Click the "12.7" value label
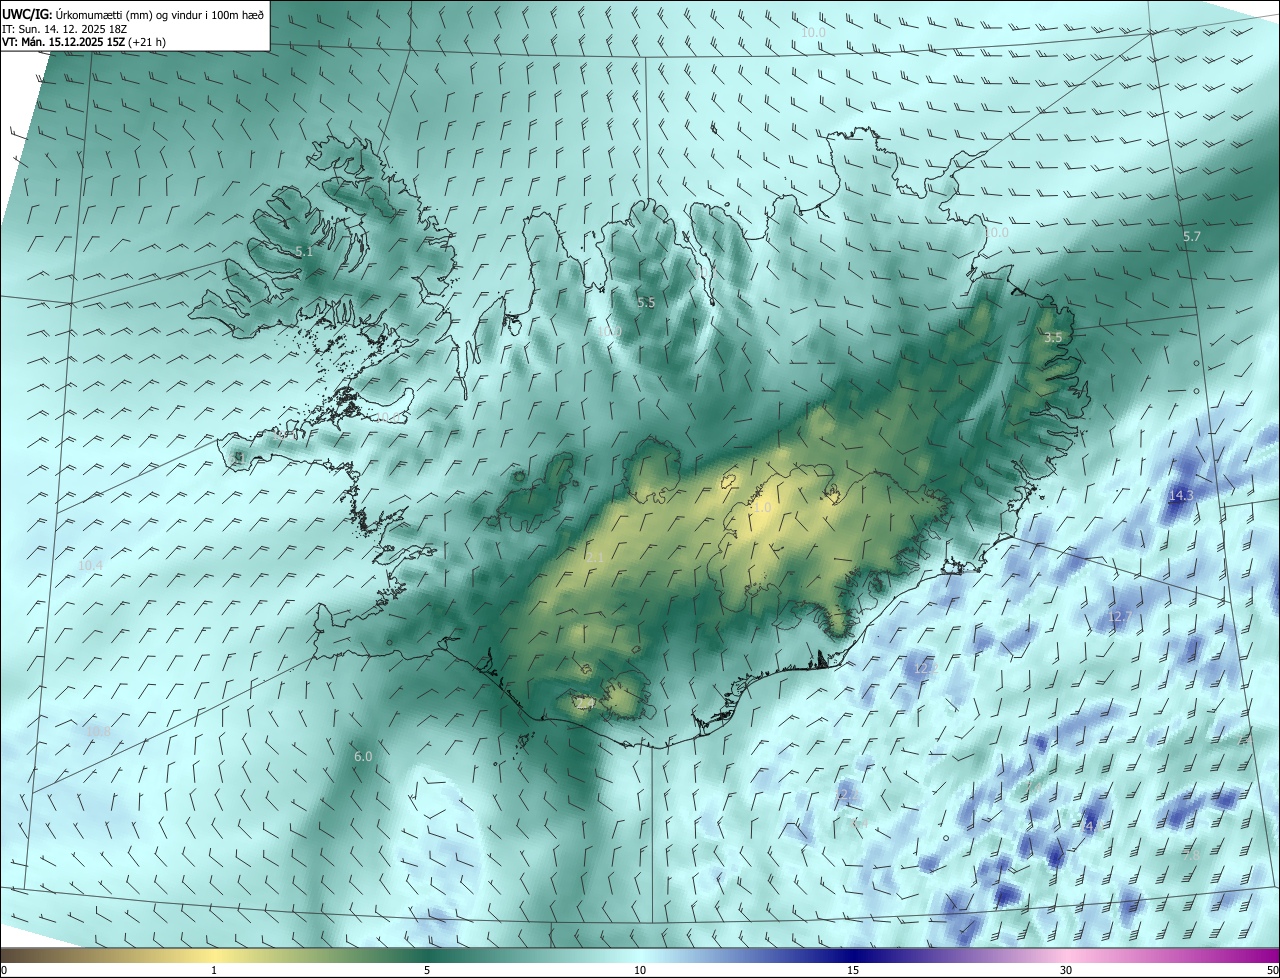Screen dimensions: 1280x978 click(x=1119, y=617)
